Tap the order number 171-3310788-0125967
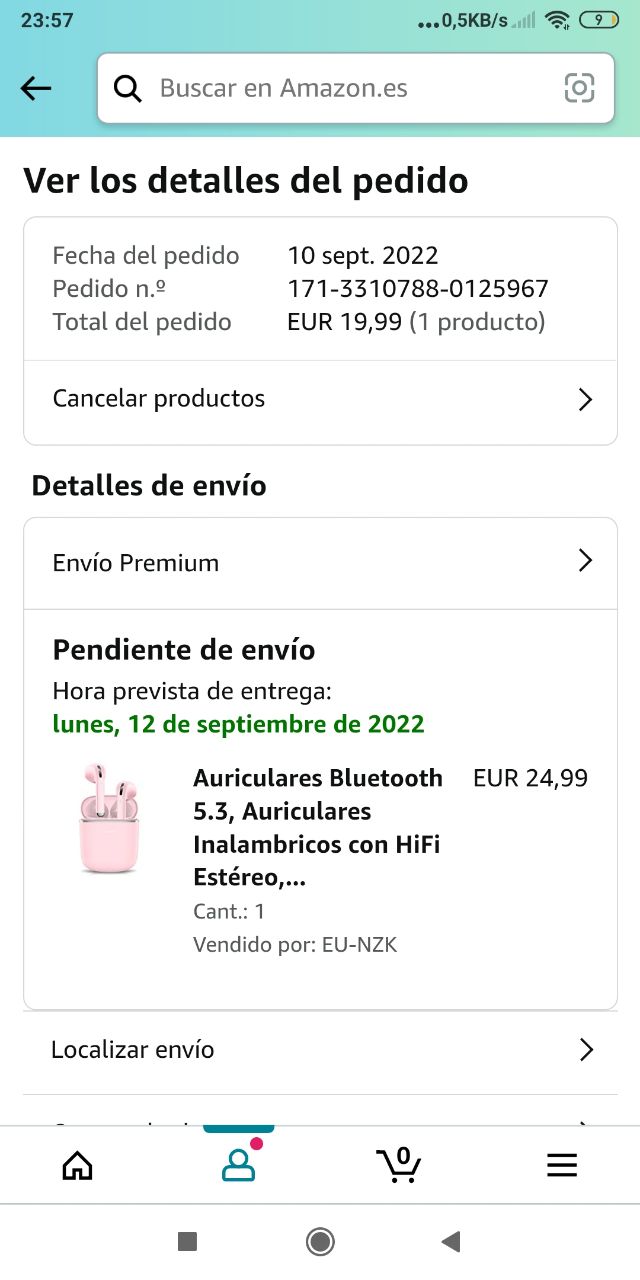This screenshot has height=1280, width=640. click(418, 289)
